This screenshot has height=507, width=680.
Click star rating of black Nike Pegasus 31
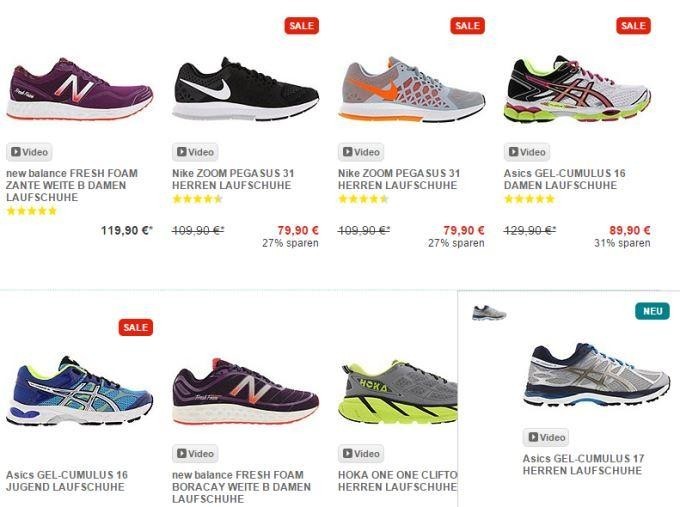pos(197,199)
